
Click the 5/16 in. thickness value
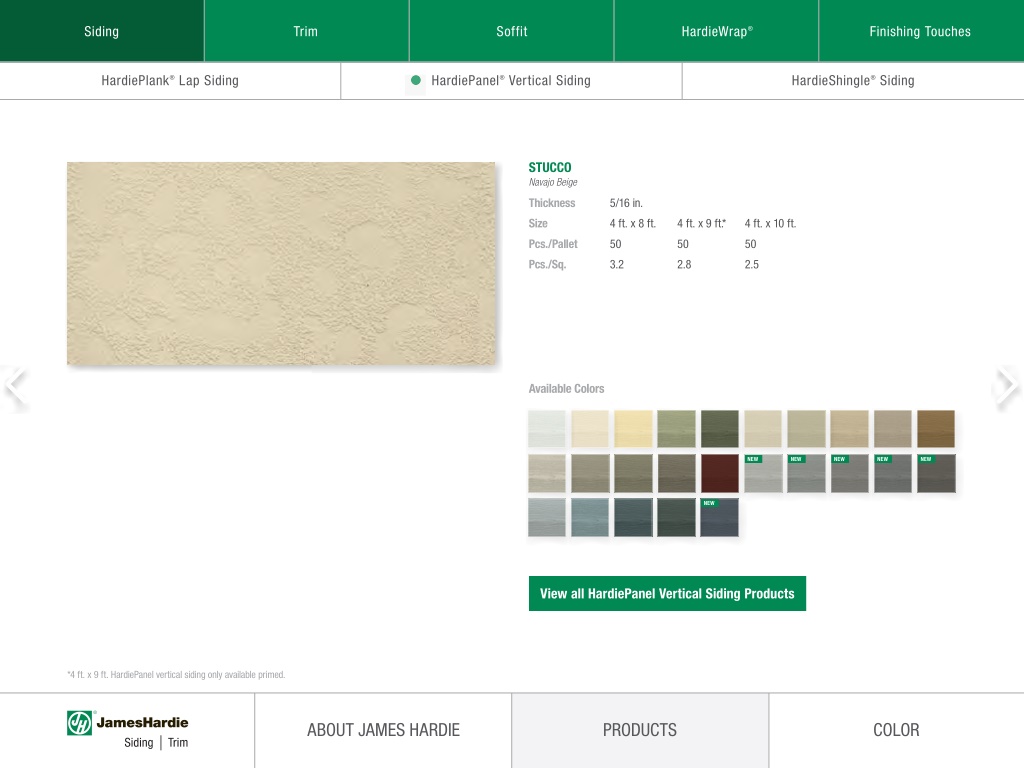pyautogui.click(x=626, y=203)
